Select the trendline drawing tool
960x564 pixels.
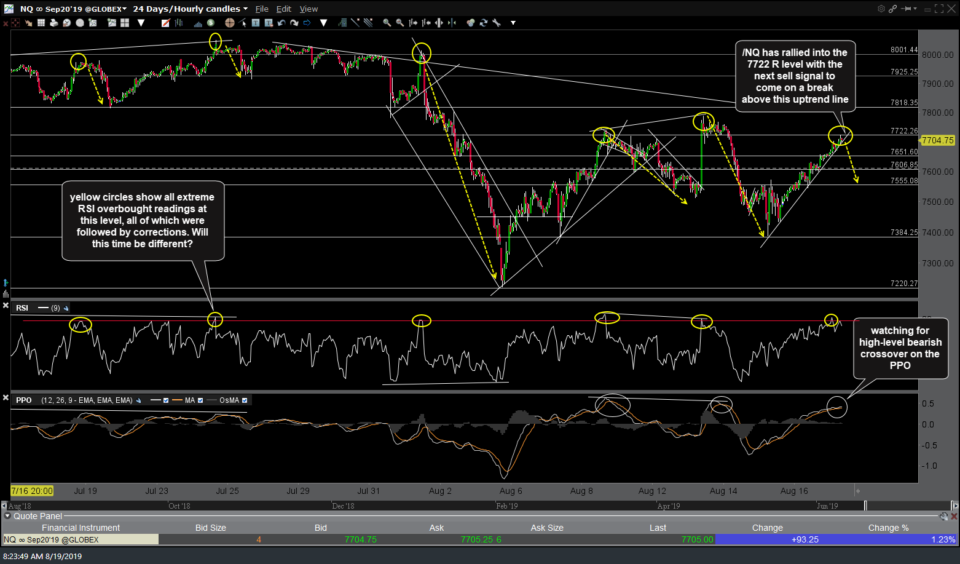coord(355,23)
